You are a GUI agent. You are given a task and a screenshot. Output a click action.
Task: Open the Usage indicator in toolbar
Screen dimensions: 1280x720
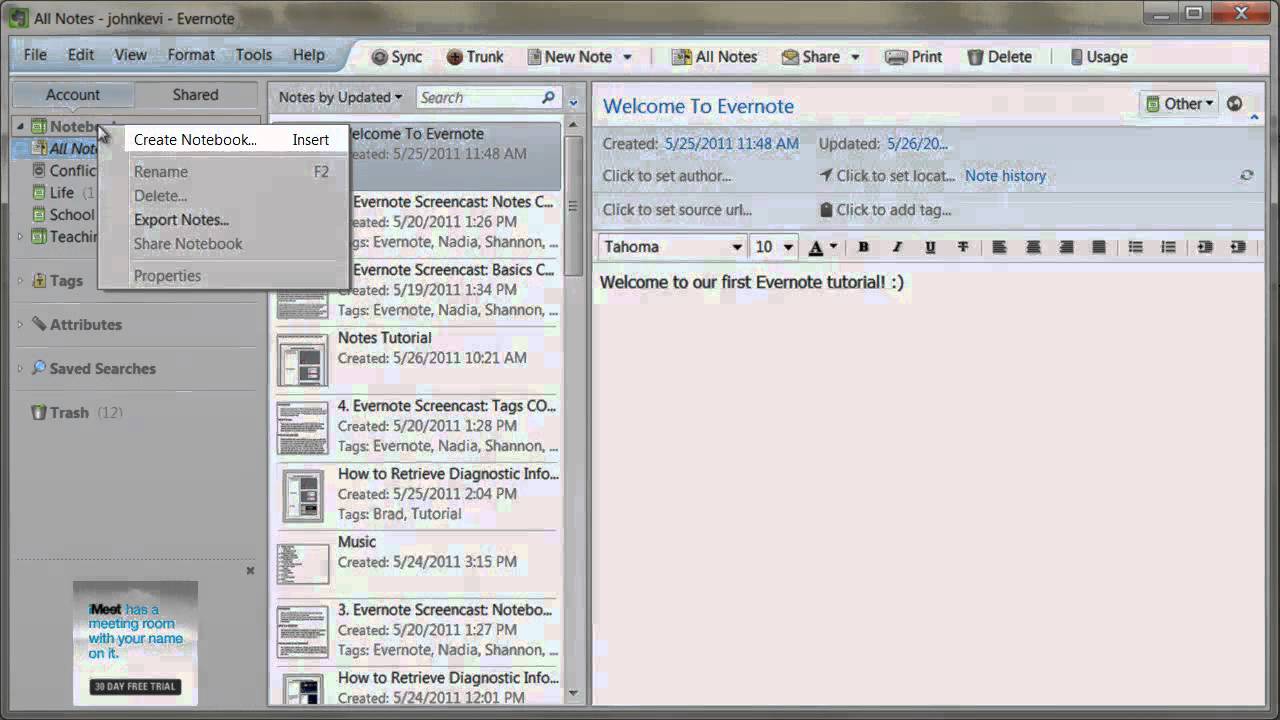click(1098, 57)
